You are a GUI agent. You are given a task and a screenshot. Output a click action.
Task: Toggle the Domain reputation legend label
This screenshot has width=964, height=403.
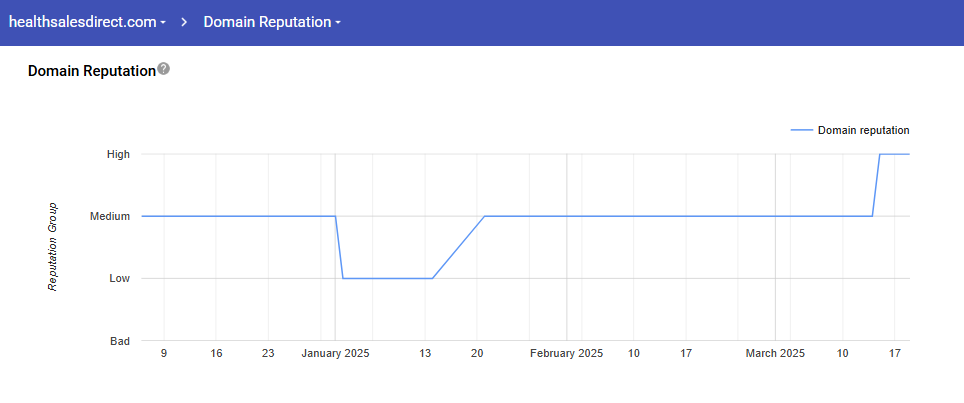(863, 130)
